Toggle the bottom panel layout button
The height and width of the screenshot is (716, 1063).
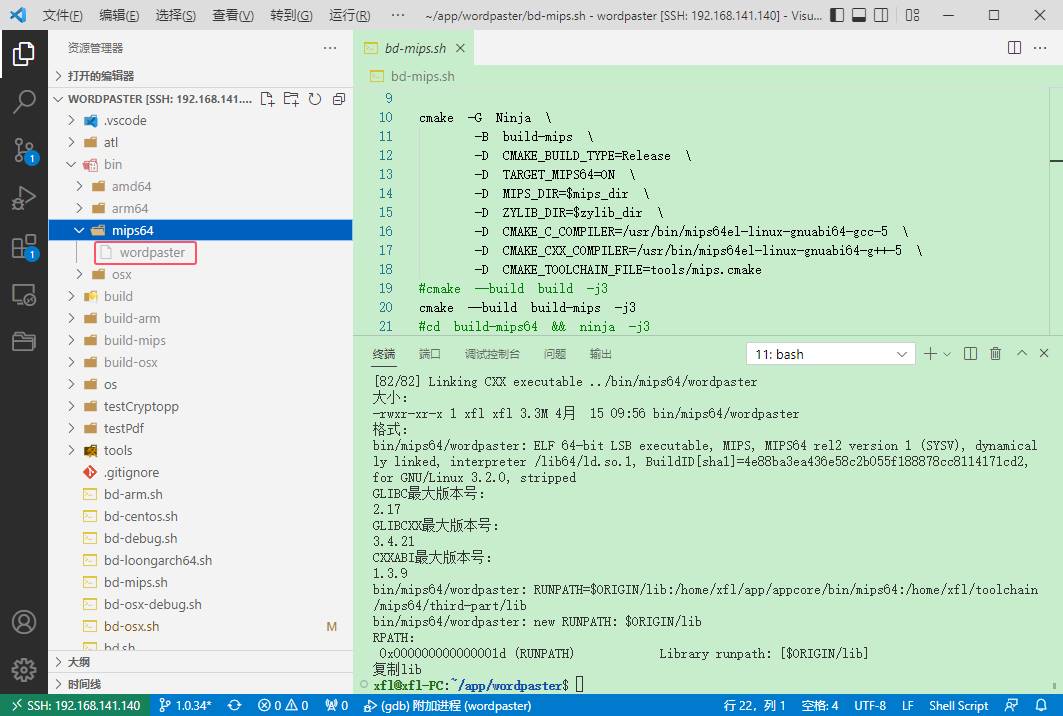[x=859, y=16]
